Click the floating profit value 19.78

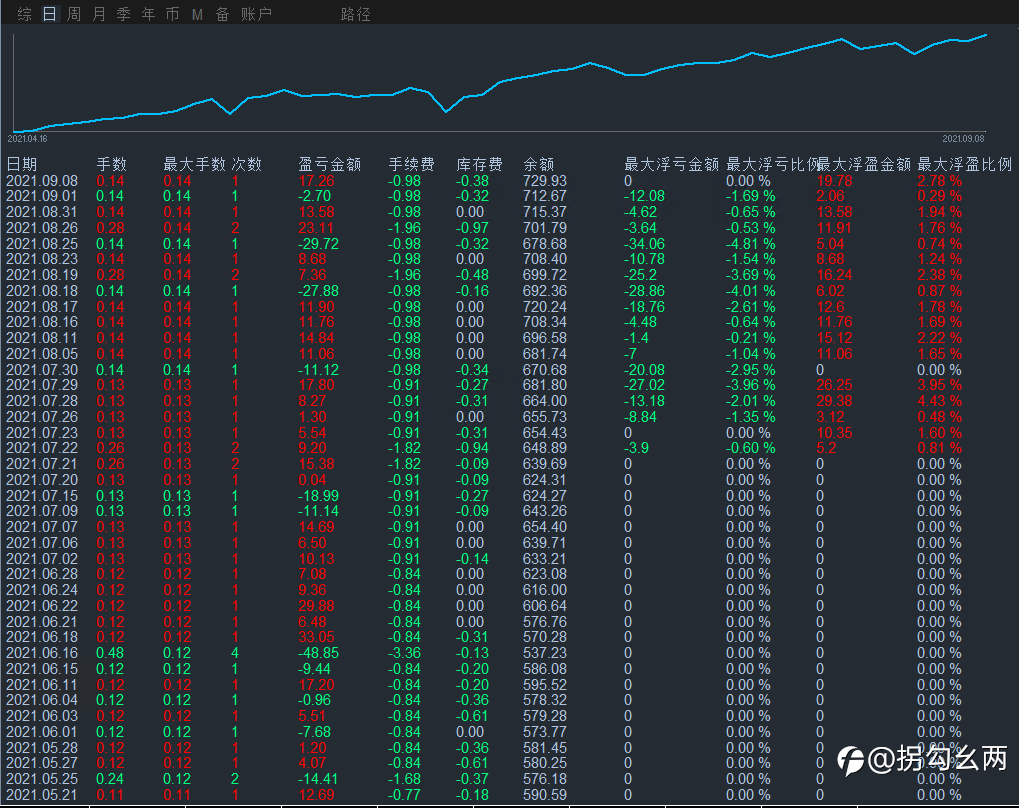834,181
